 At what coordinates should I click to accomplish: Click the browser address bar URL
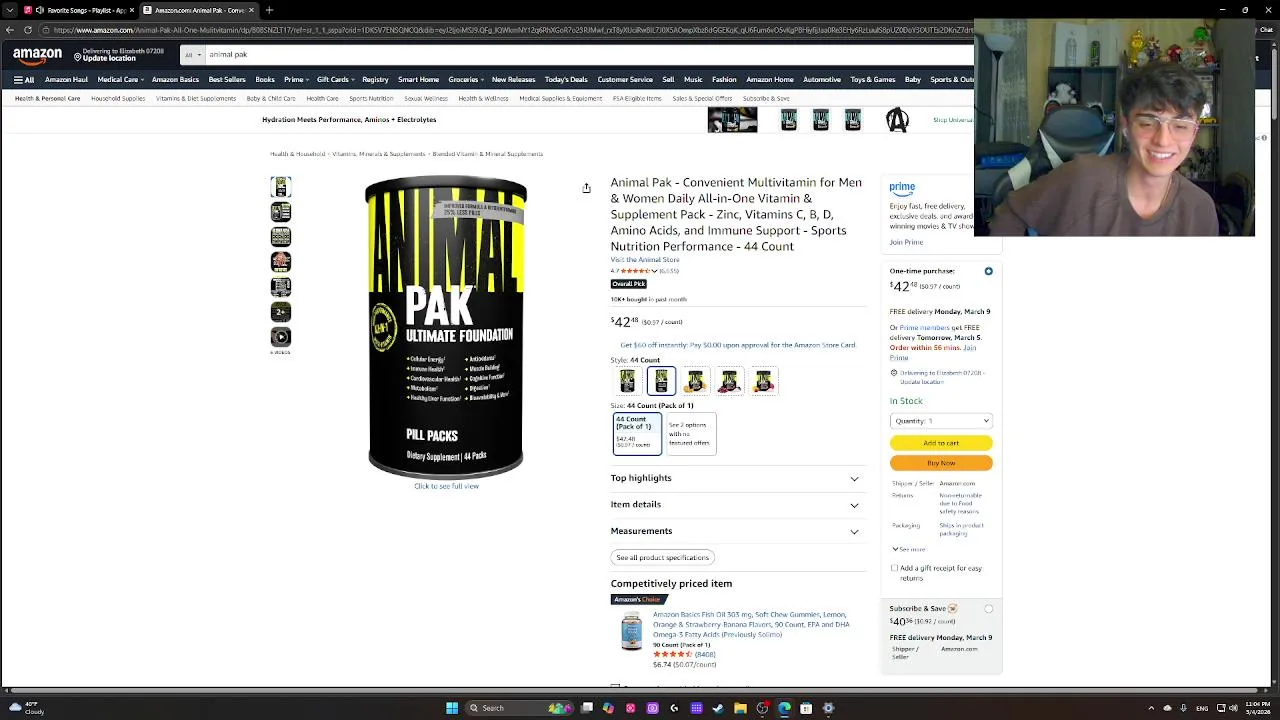(512, 30)
